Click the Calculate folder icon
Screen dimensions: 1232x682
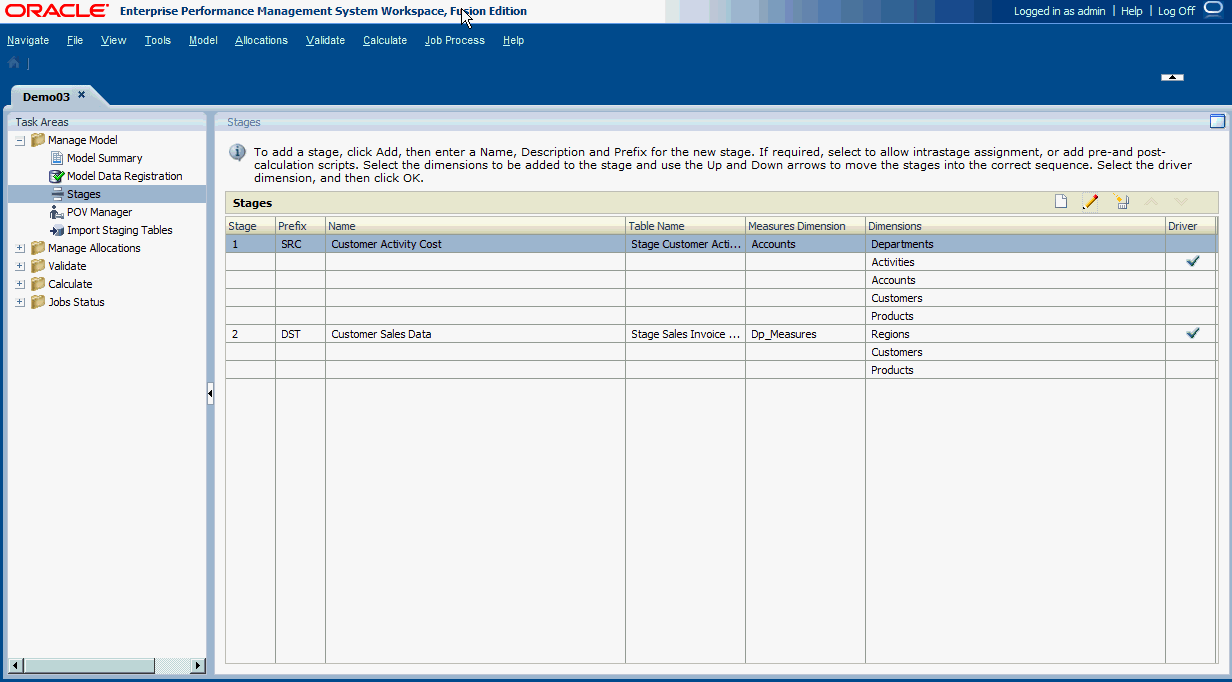pos(38,284)
